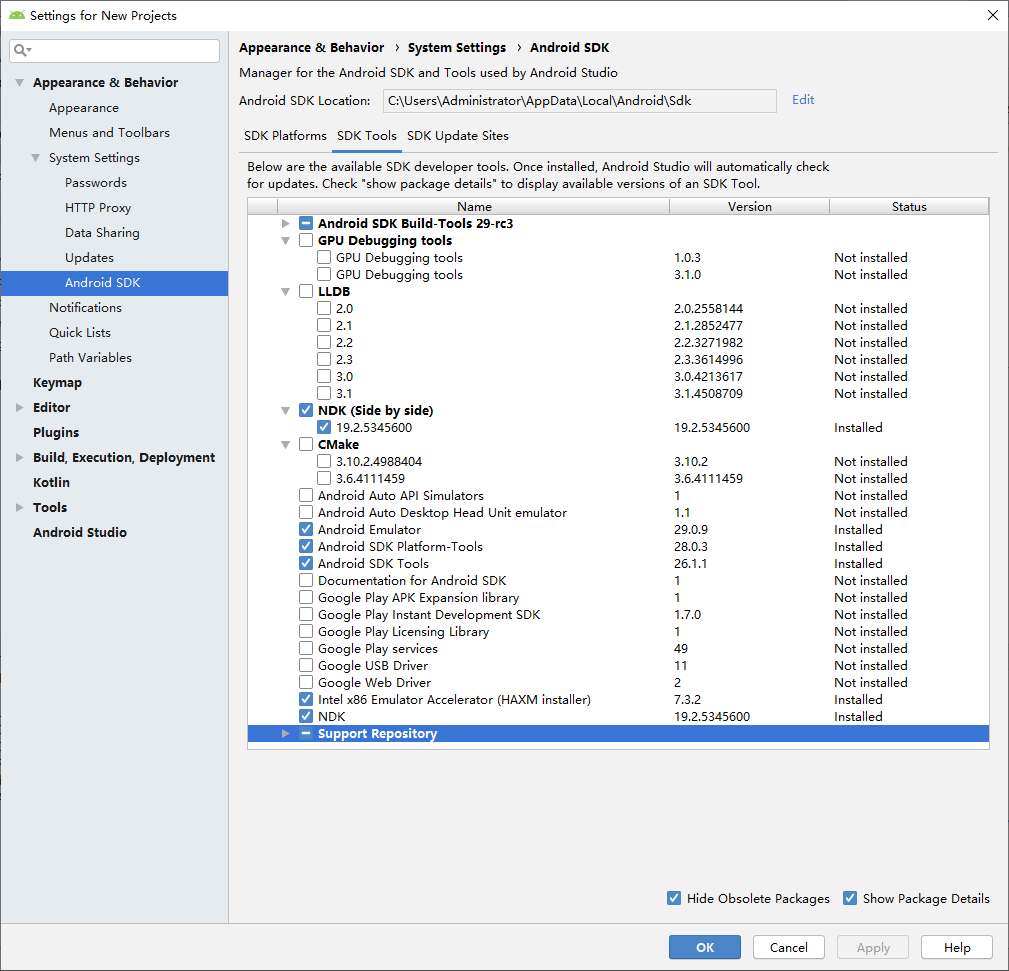The height and width of the screenshot is (971, 1009).
Task: Click System Settings in the breadcrumb
Action: click(x=457, y=48)
